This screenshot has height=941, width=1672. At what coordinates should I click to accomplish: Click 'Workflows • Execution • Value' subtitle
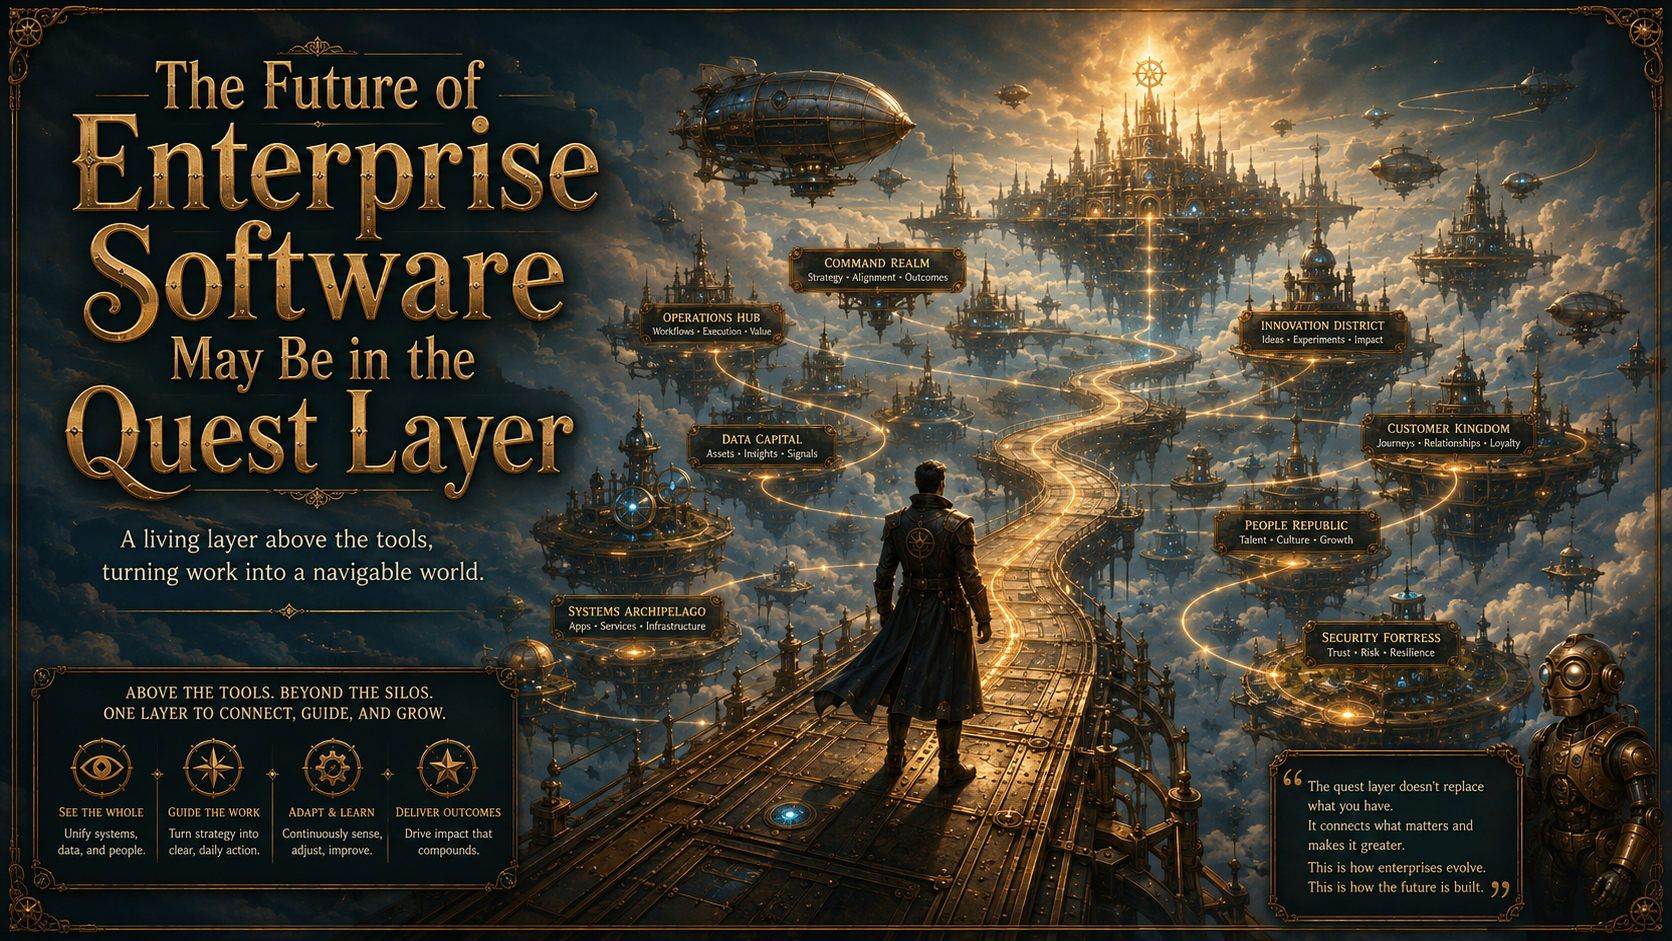(x=712, y=331)
